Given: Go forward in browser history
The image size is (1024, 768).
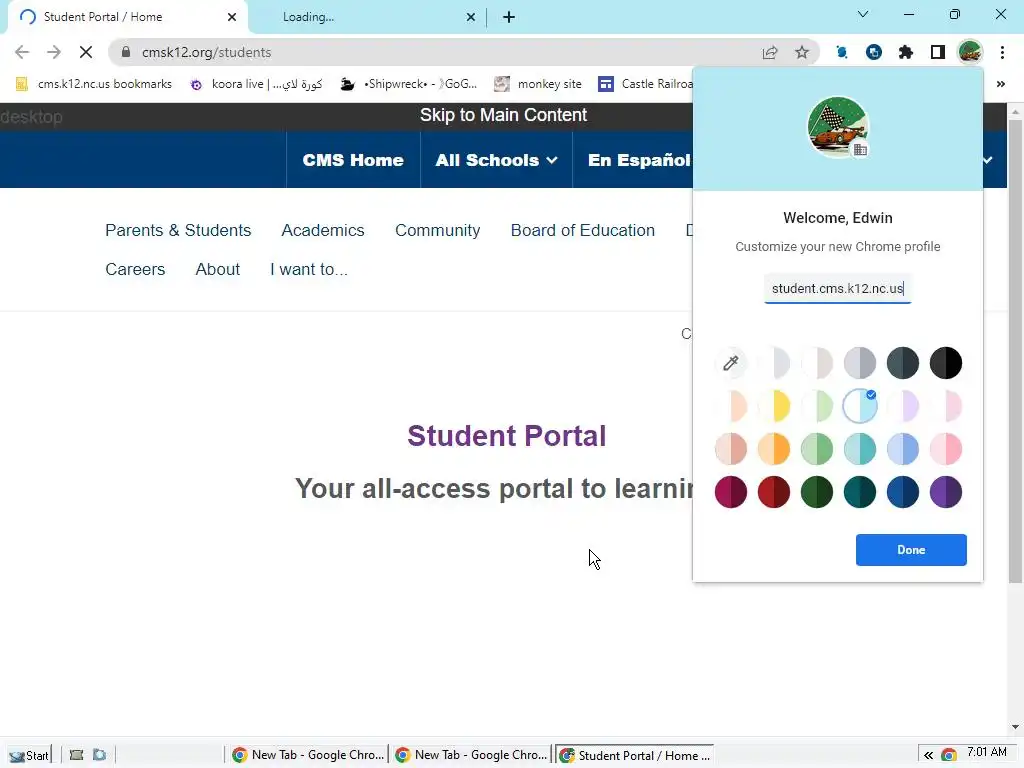Looking at the screenshot, I should [x=54, y=52].
